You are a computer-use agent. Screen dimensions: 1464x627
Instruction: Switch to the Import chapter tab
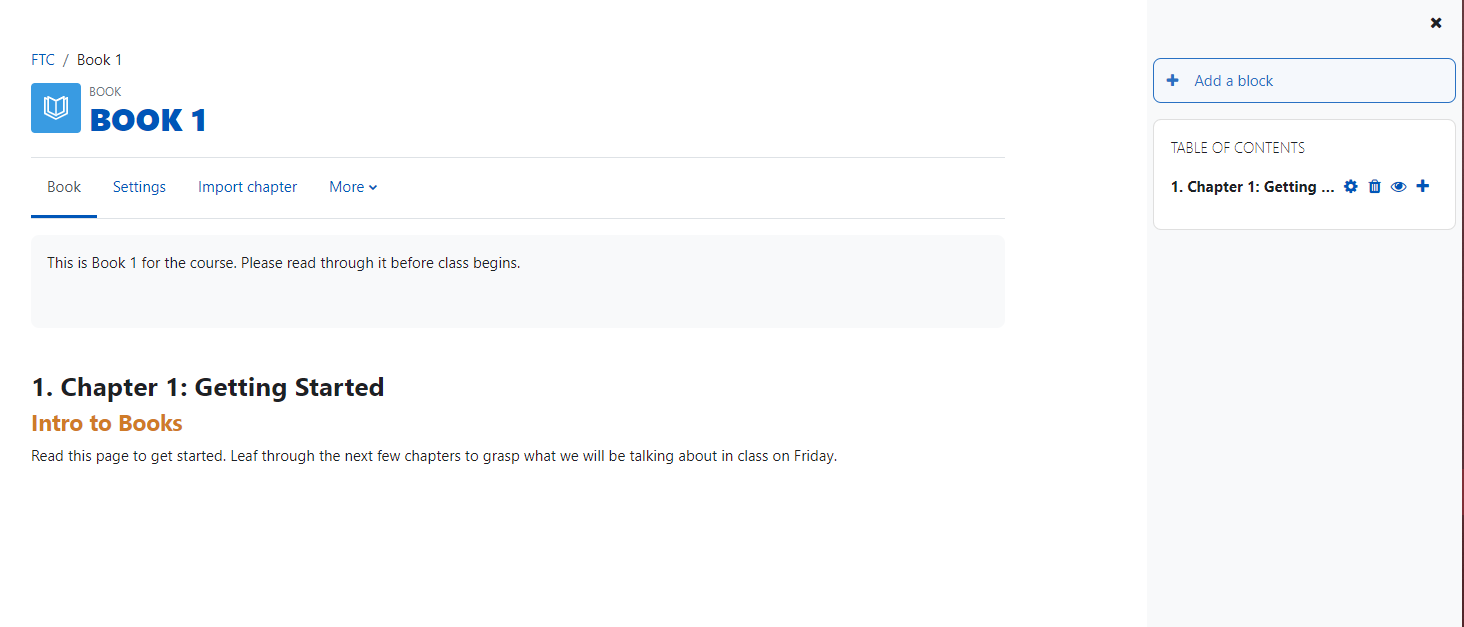tap(247, 187)
